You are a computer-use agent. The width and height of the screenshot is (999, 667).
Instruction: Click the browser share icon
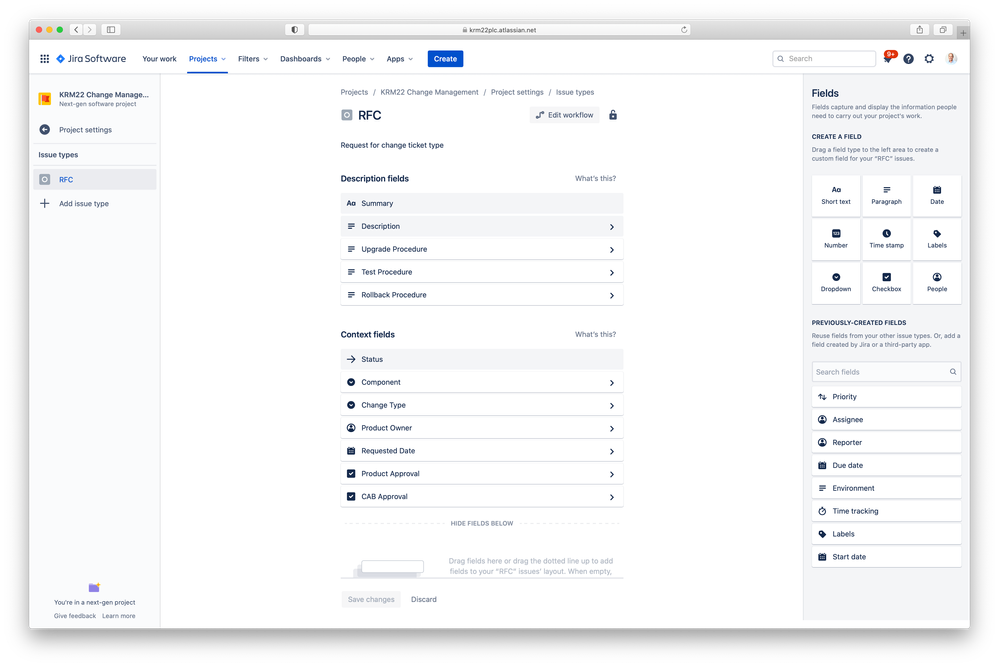point(919,30)
